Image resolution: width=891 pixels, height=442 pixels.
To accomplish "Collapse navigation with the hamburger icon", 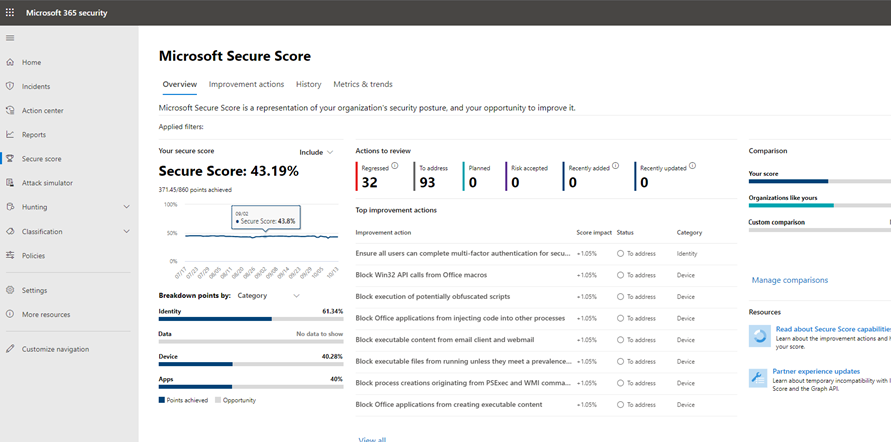I will click(x=10, y=38).
